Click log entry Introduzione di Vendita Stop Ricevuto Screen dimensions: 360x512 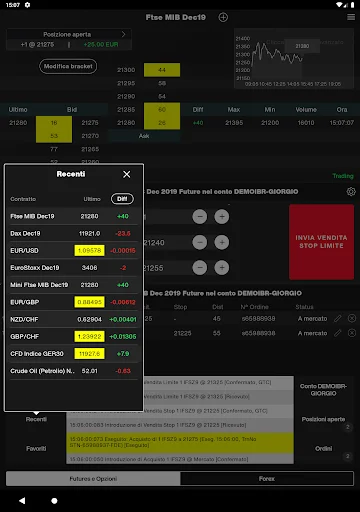tap(180, 425)
